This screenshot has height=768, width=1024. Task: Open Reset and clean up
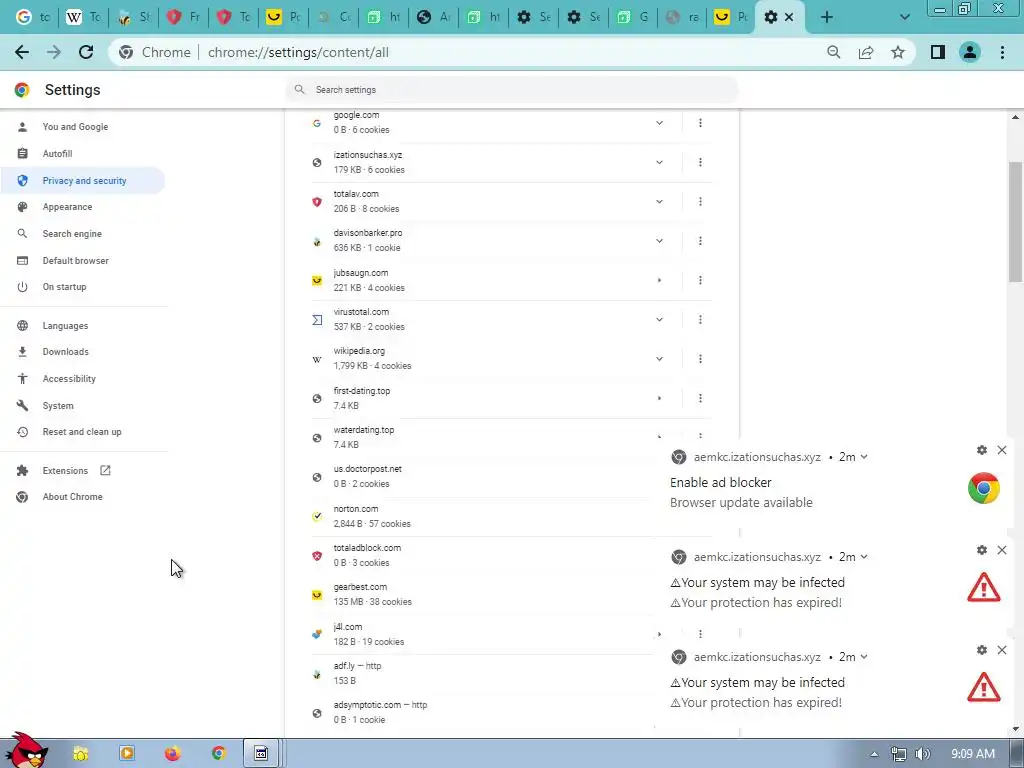pyautogui.click(x=84, y=432)
